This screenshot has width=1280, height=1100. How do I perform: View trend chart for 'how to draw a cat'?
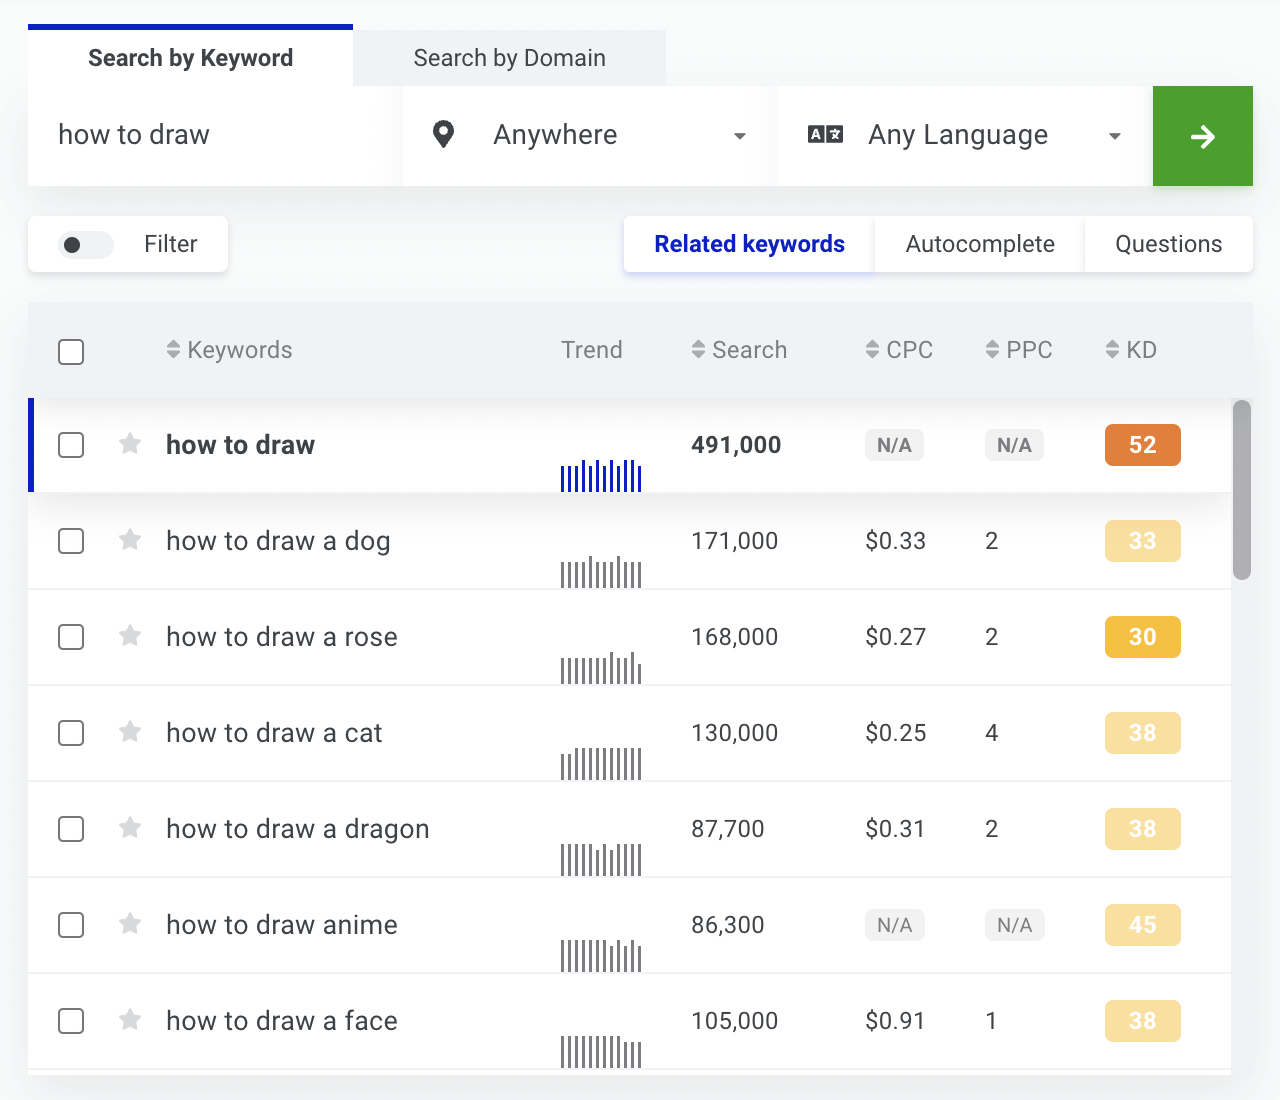point(601,763)
